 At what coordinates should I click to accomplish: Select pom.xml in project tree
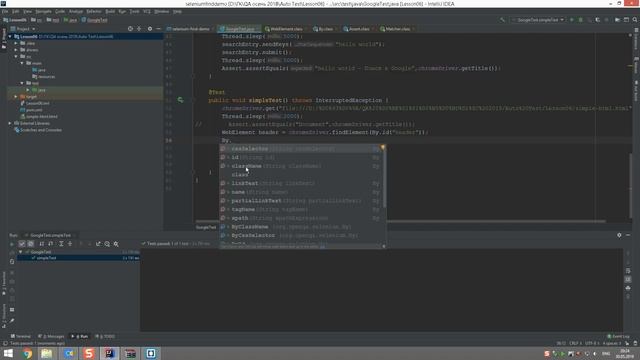[x=31, y=110]
